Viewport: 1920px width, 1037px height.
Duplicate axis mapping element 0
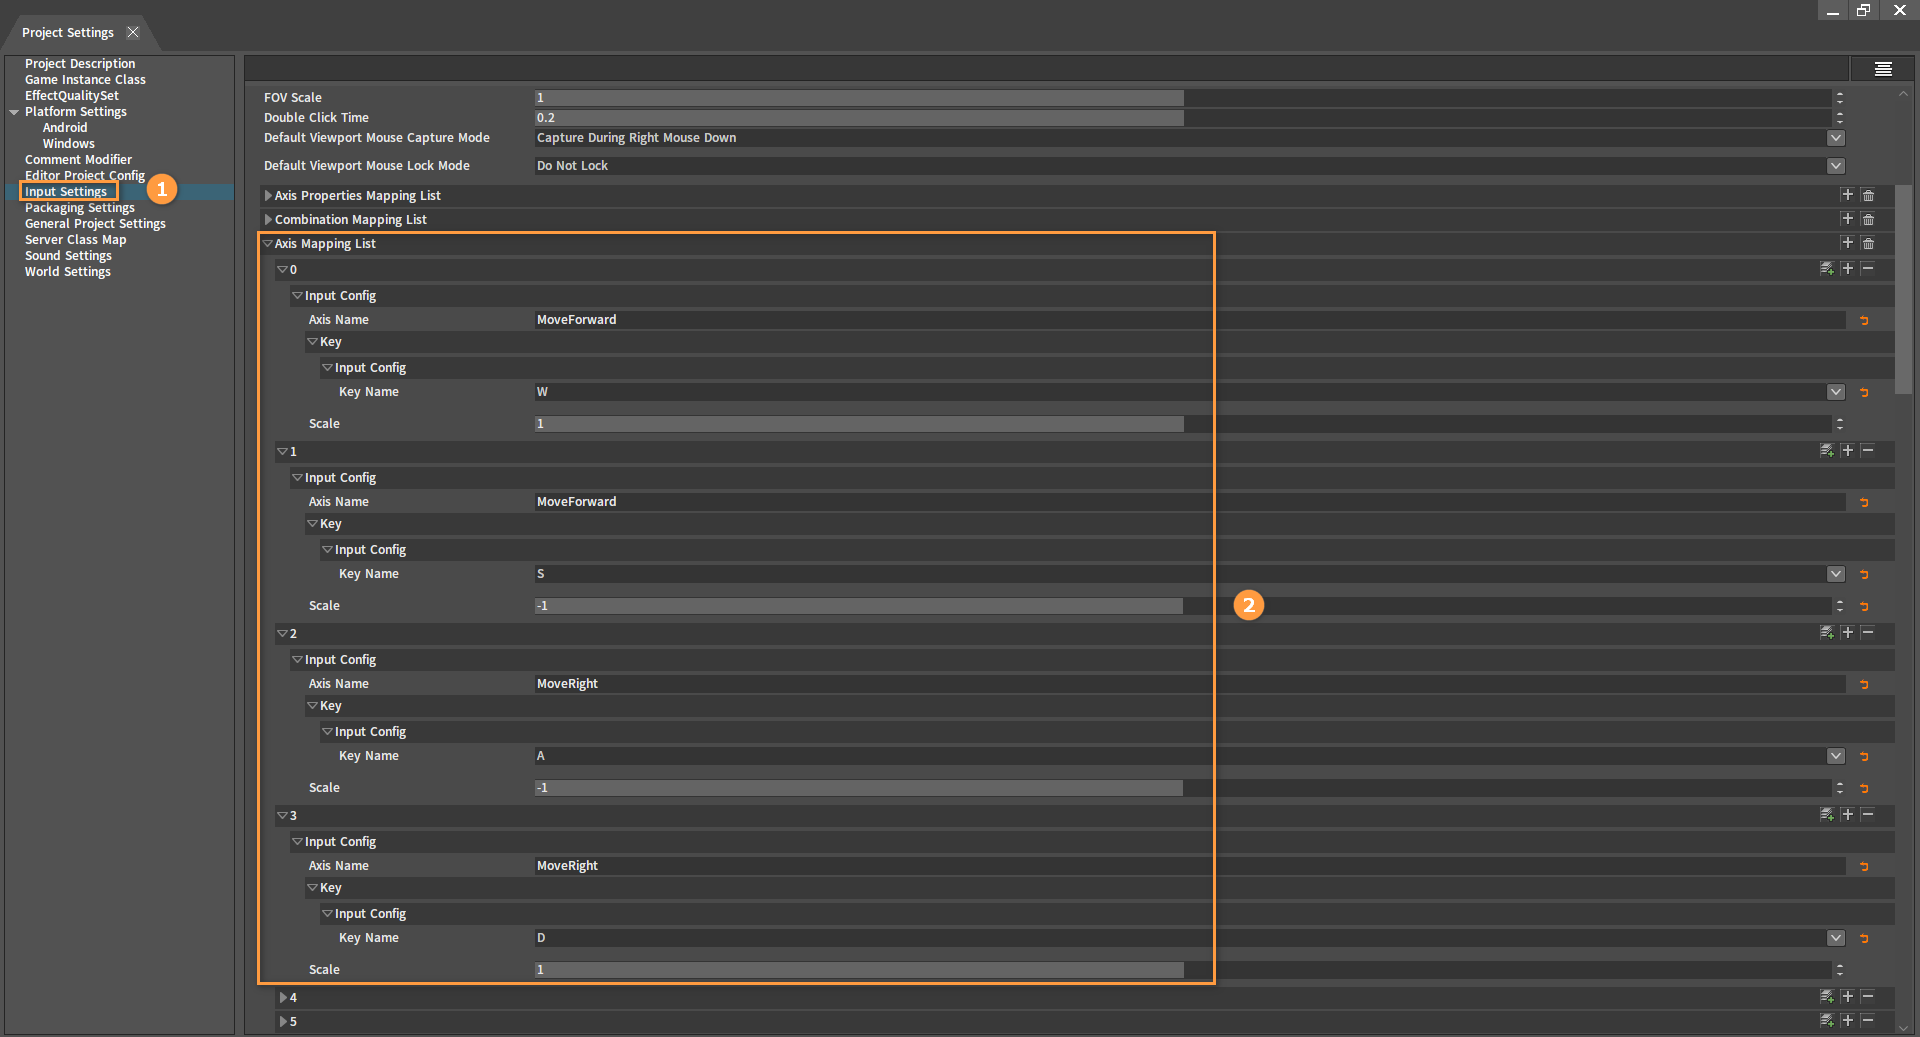(1827, 269)
